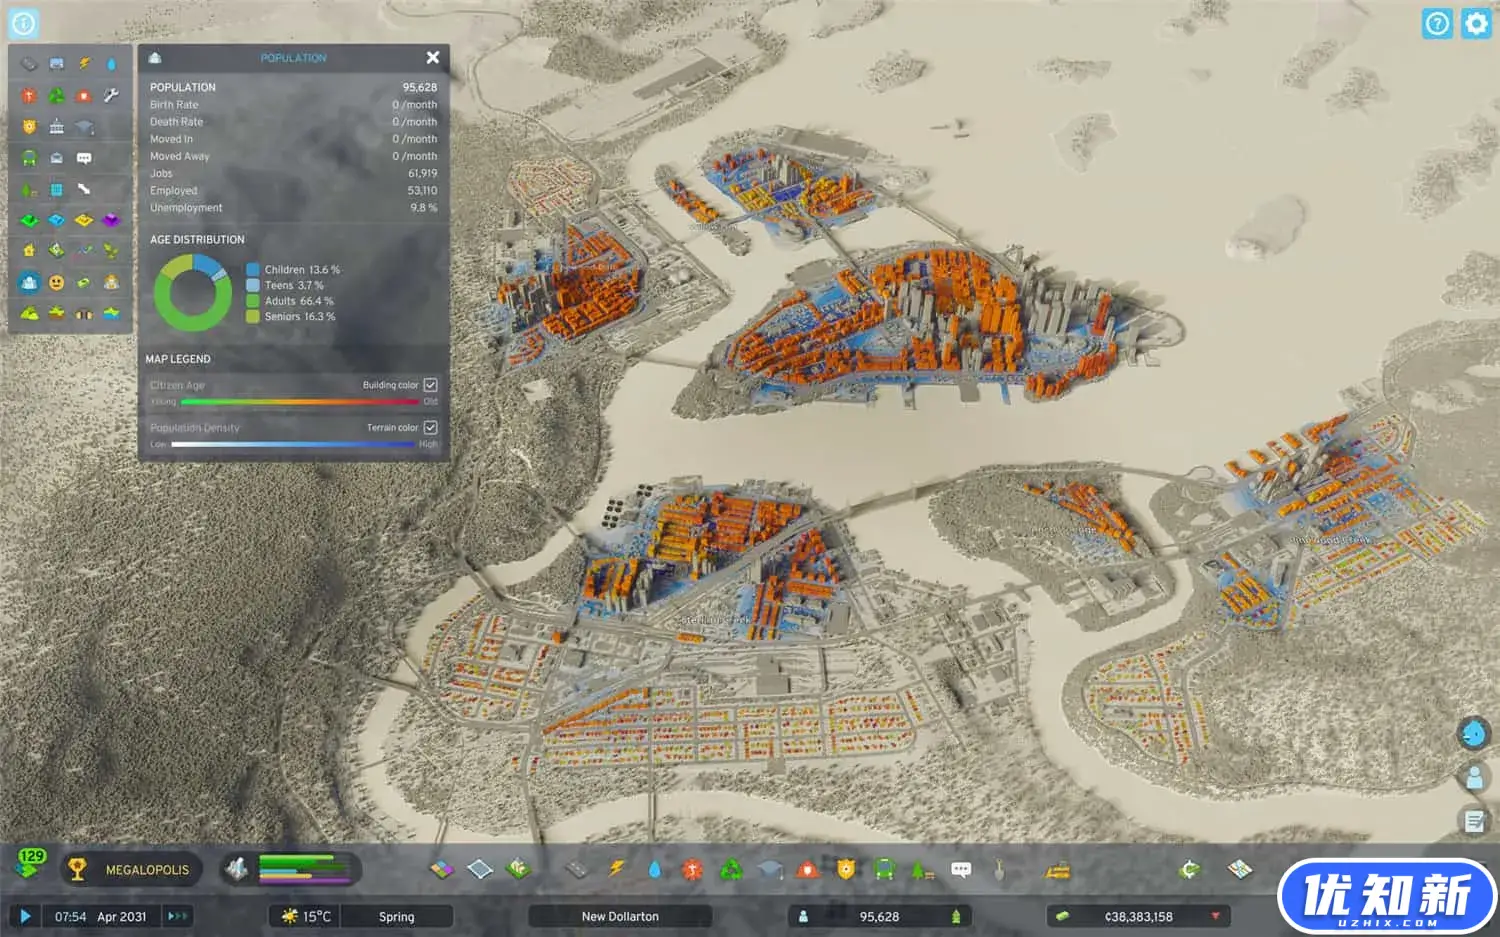Select the Police info view in icon grid
The height and width of the screenshot is (937, 1500).
(x=29, y=127)
